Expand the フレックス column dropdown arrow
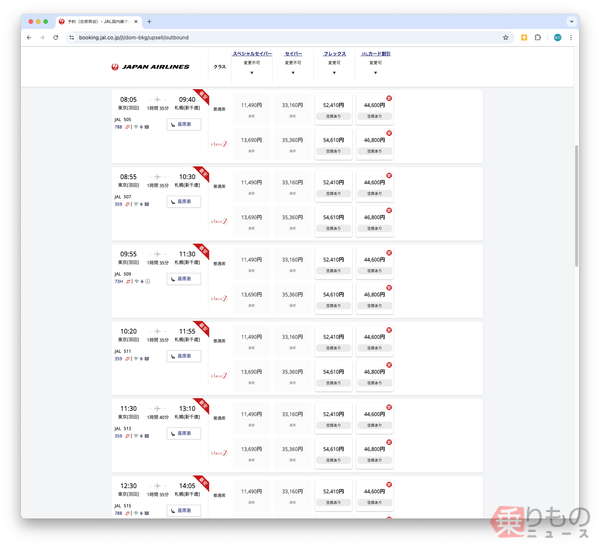Image resolution: width=600 pixels, height=546 pixels. (x=334, y=72)
